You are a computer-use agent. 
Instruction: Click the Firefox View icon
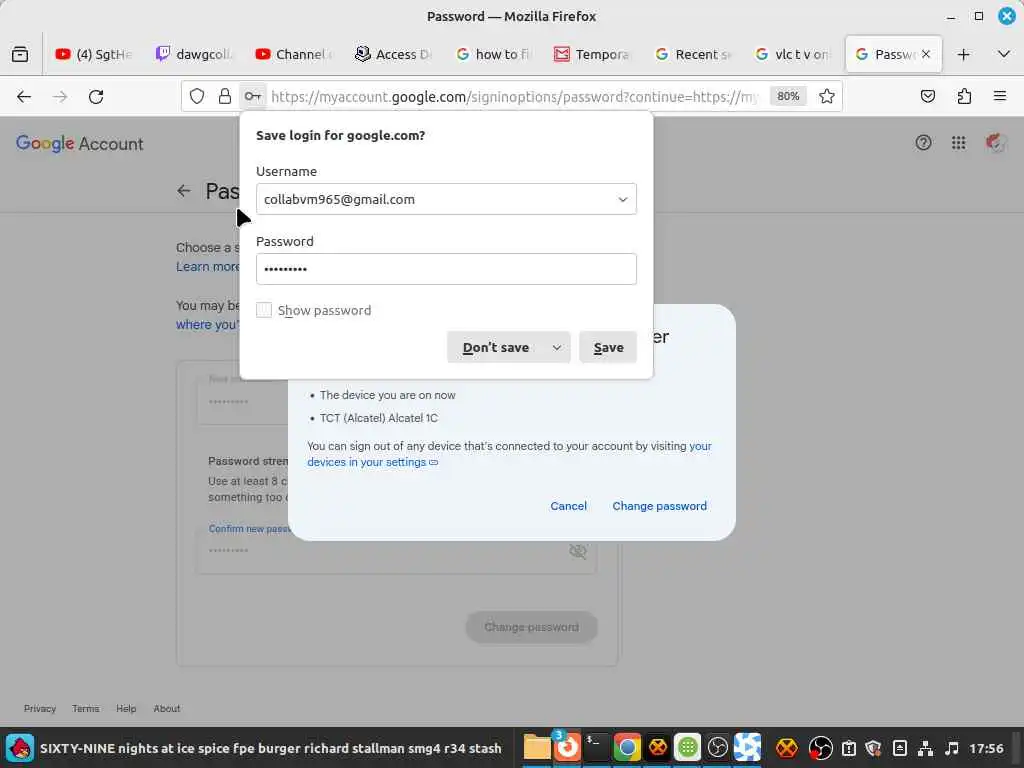(x=20, y=54)
